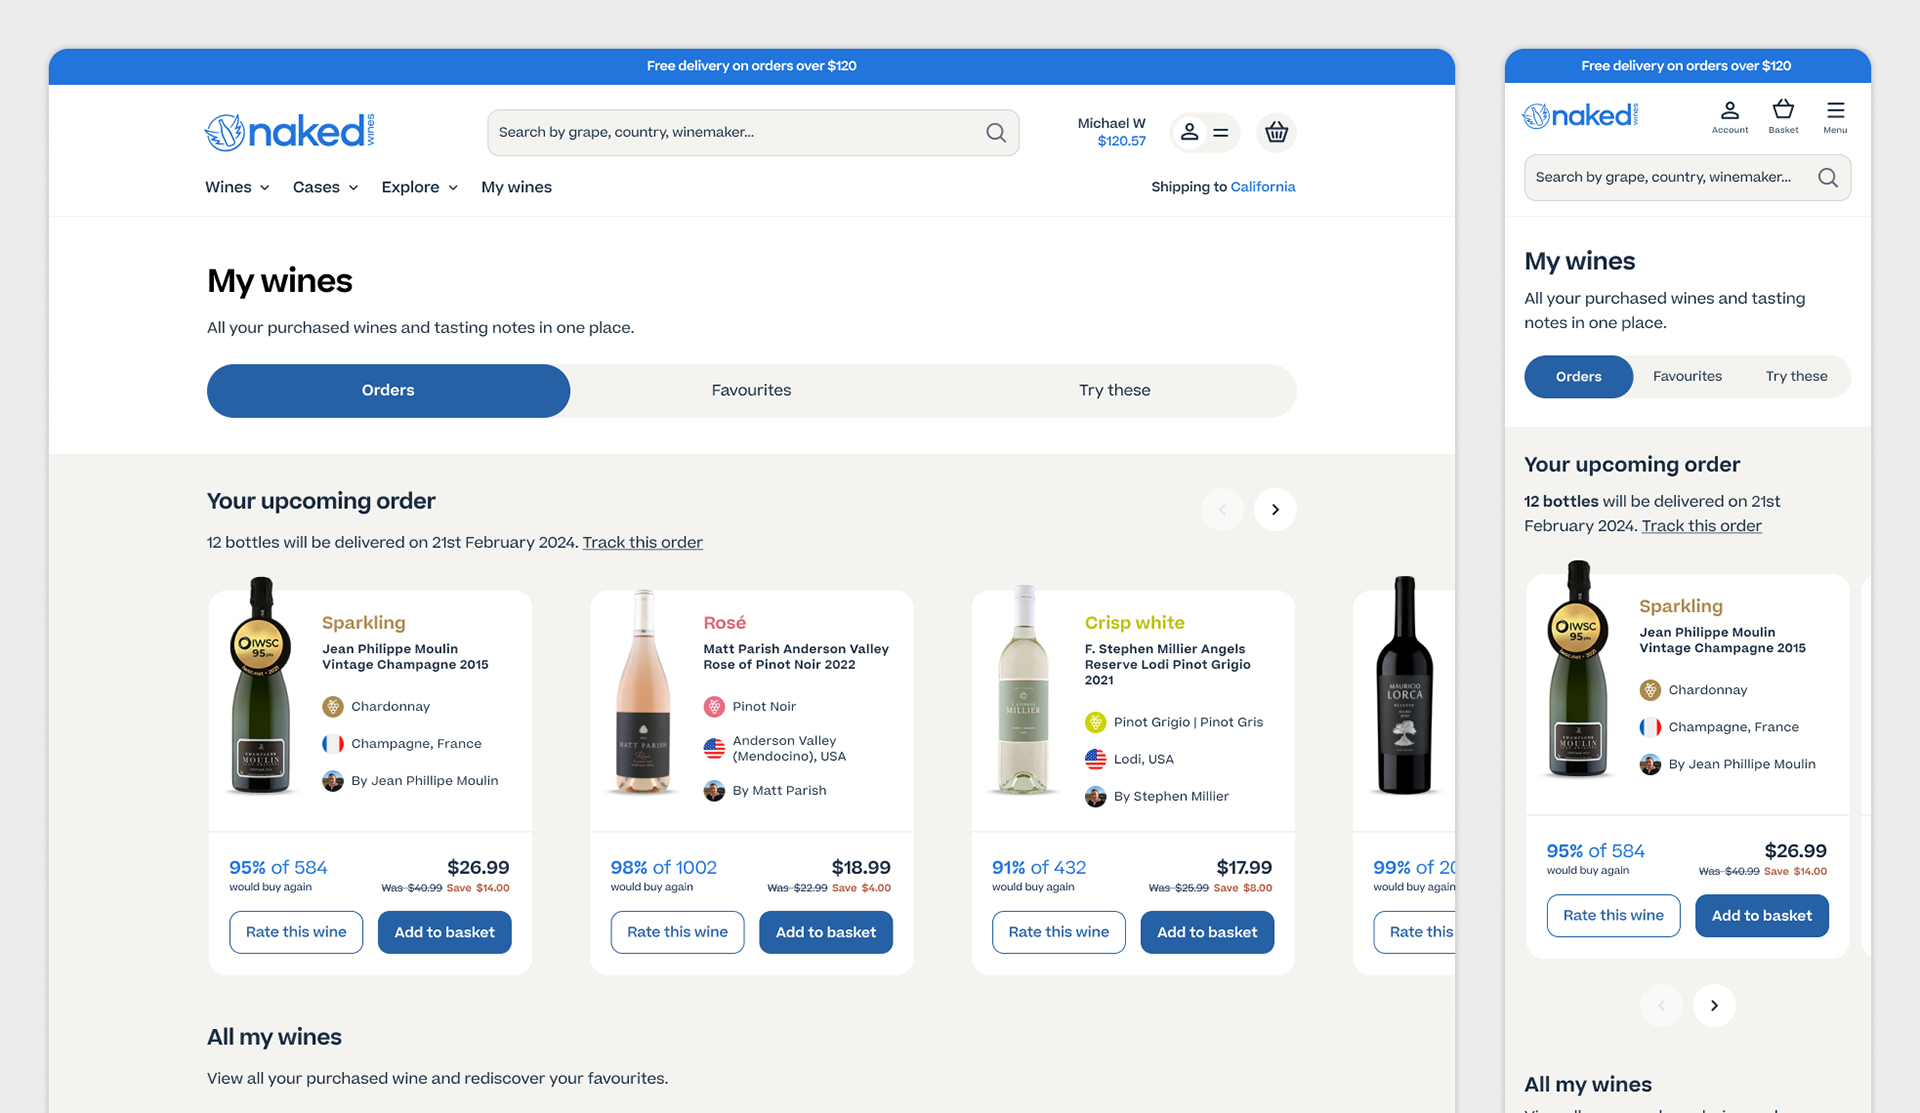
Task: Click the next arrow below the mobile wine card
Action: pyautogui.click(x=1714, y=1005)
